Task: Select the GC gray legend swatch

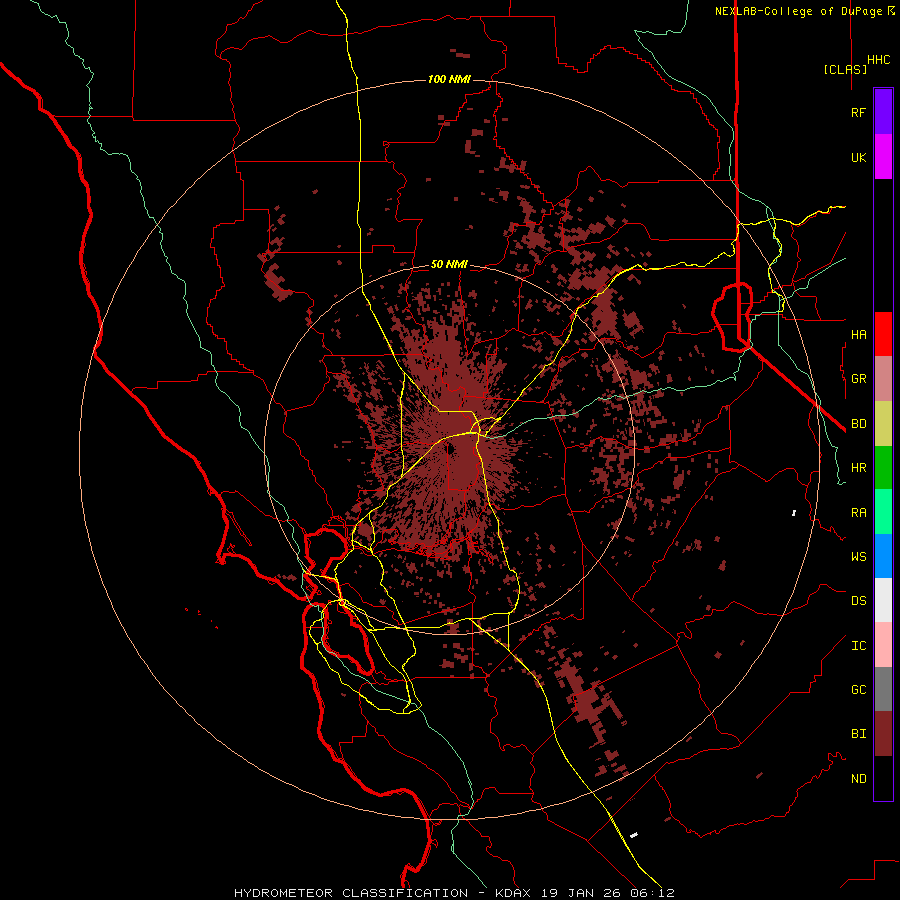Action: pyautogui.click(x=883, y=689)
